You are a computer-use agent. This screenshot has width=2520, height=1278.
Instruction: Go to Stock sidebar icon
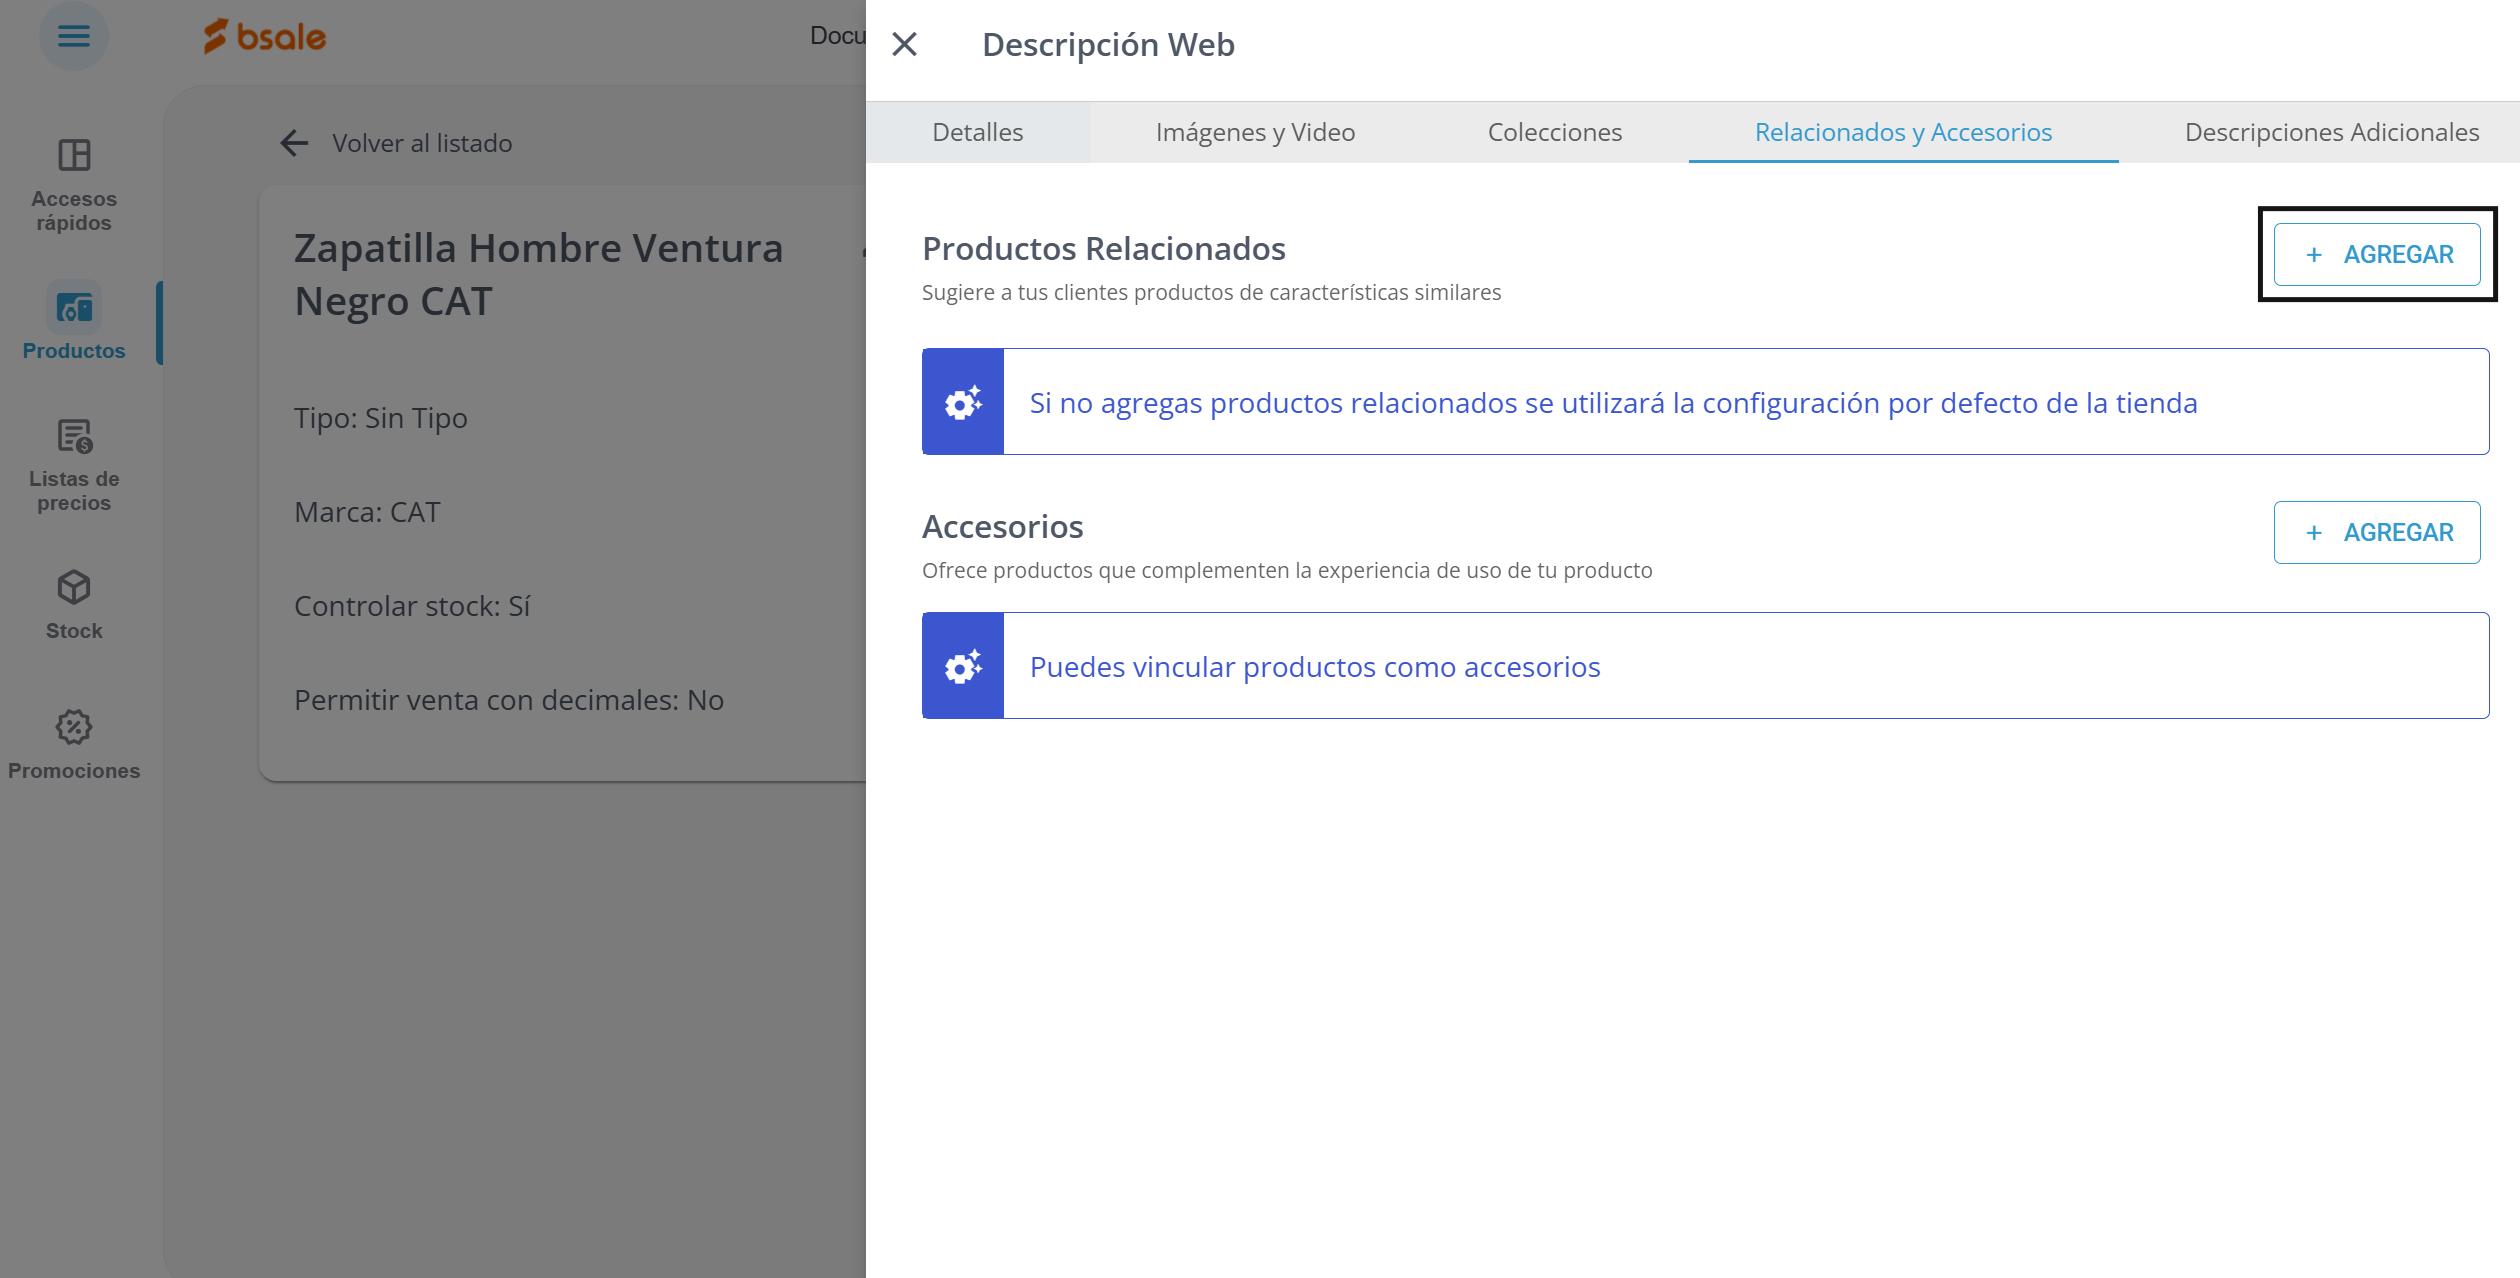pos(74,588)
